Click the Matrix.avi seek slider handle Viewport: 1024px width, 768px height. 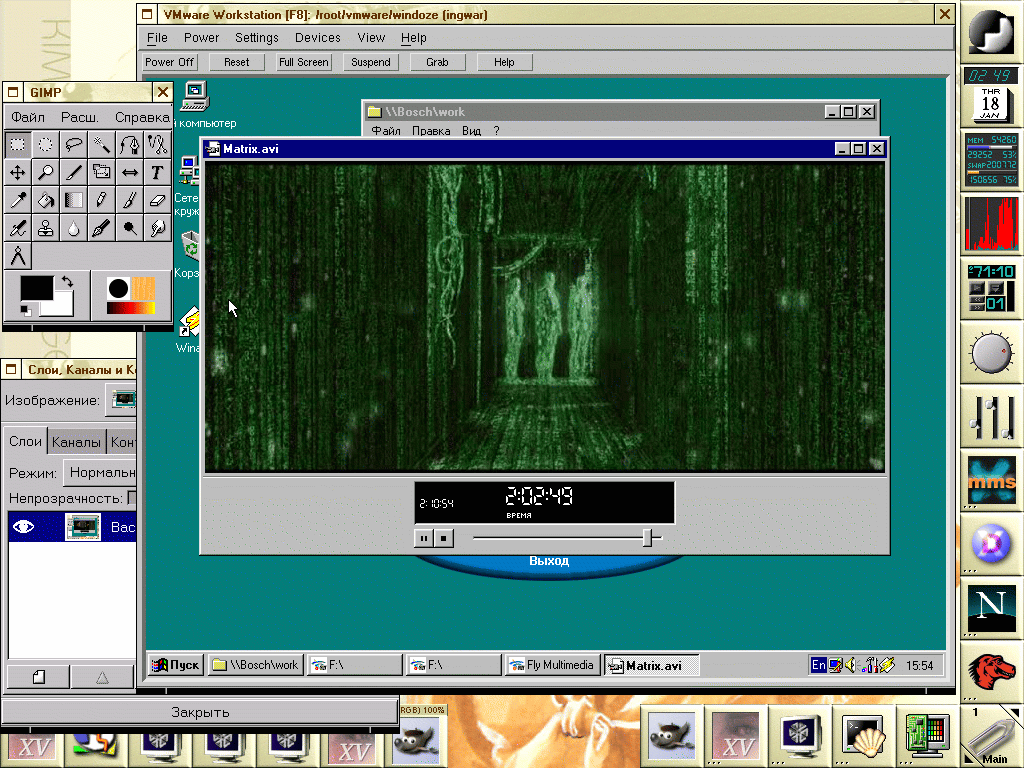click(x=647, y=537)
